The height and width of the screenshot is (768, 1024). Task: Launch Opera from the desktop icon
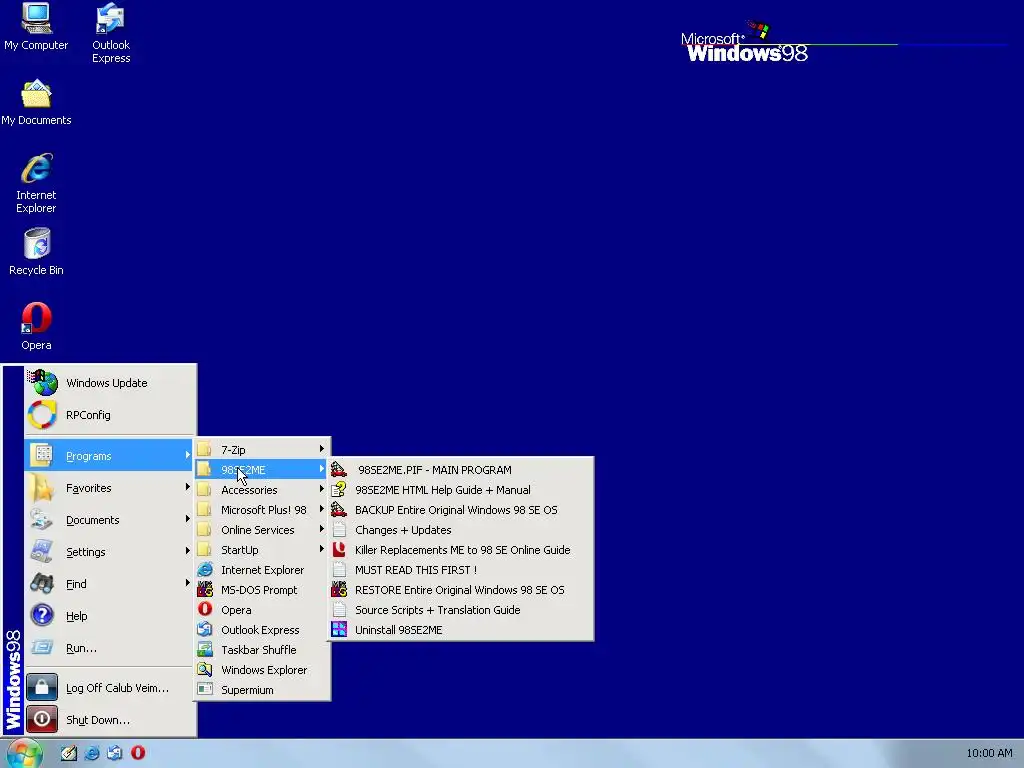[x=36, y=327]
